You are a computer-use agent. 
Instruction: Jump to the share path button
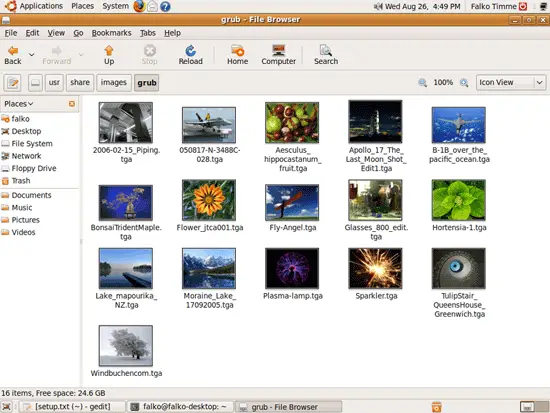(80, 82)
